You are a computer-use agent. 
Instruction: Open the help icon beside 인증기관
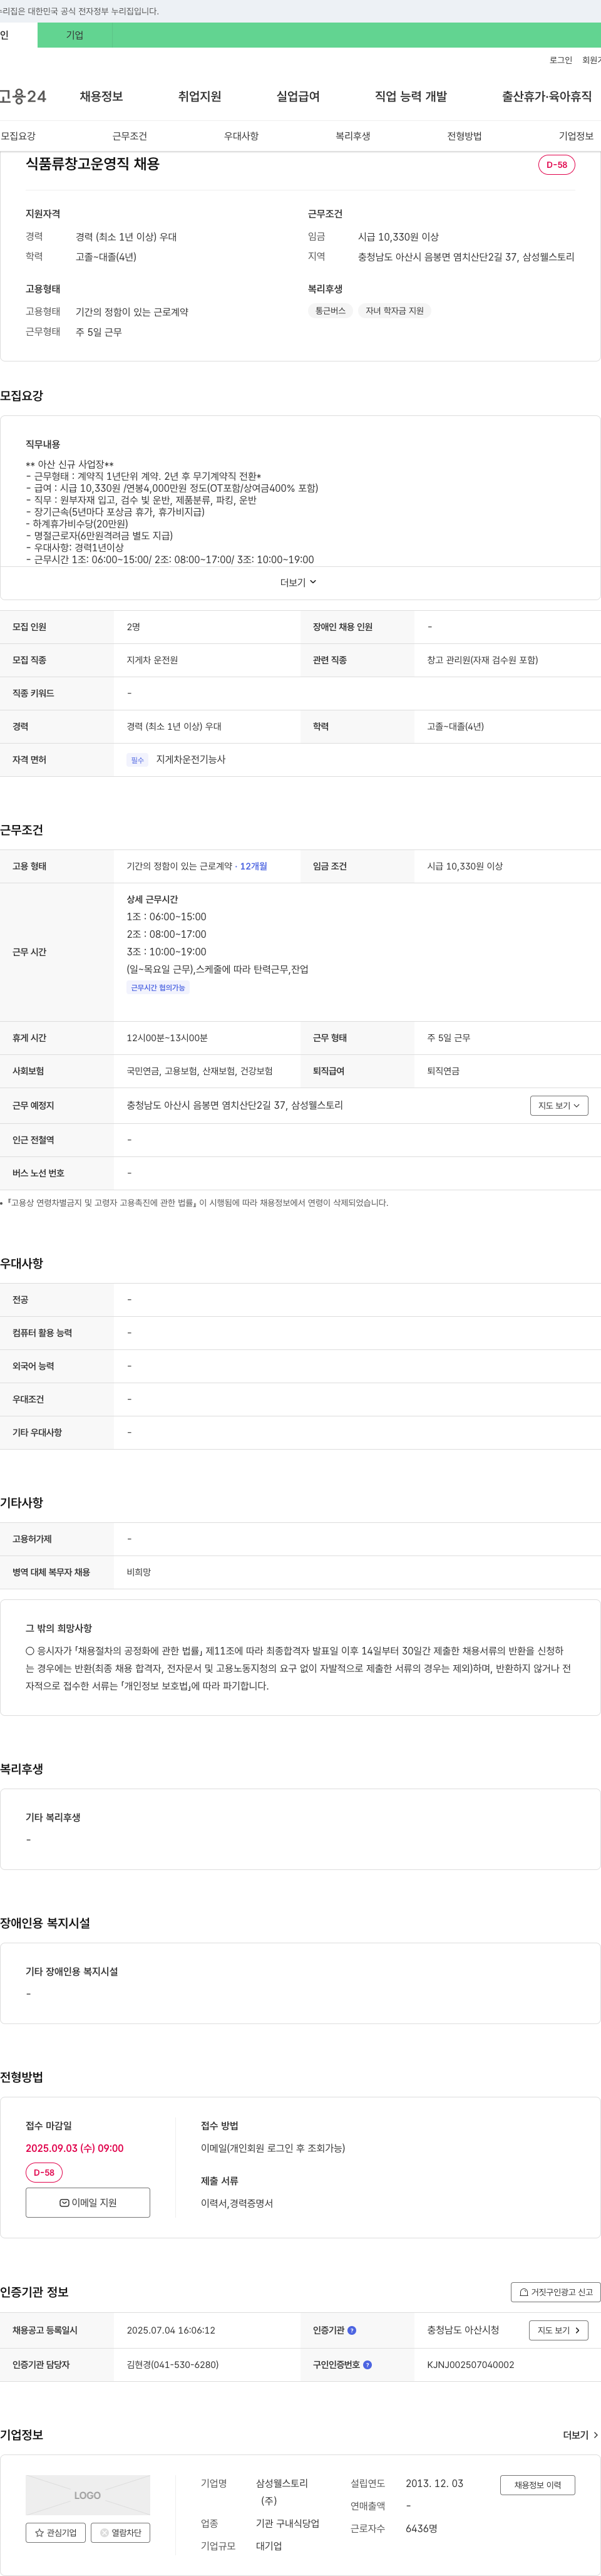[x=352, y=2330]
